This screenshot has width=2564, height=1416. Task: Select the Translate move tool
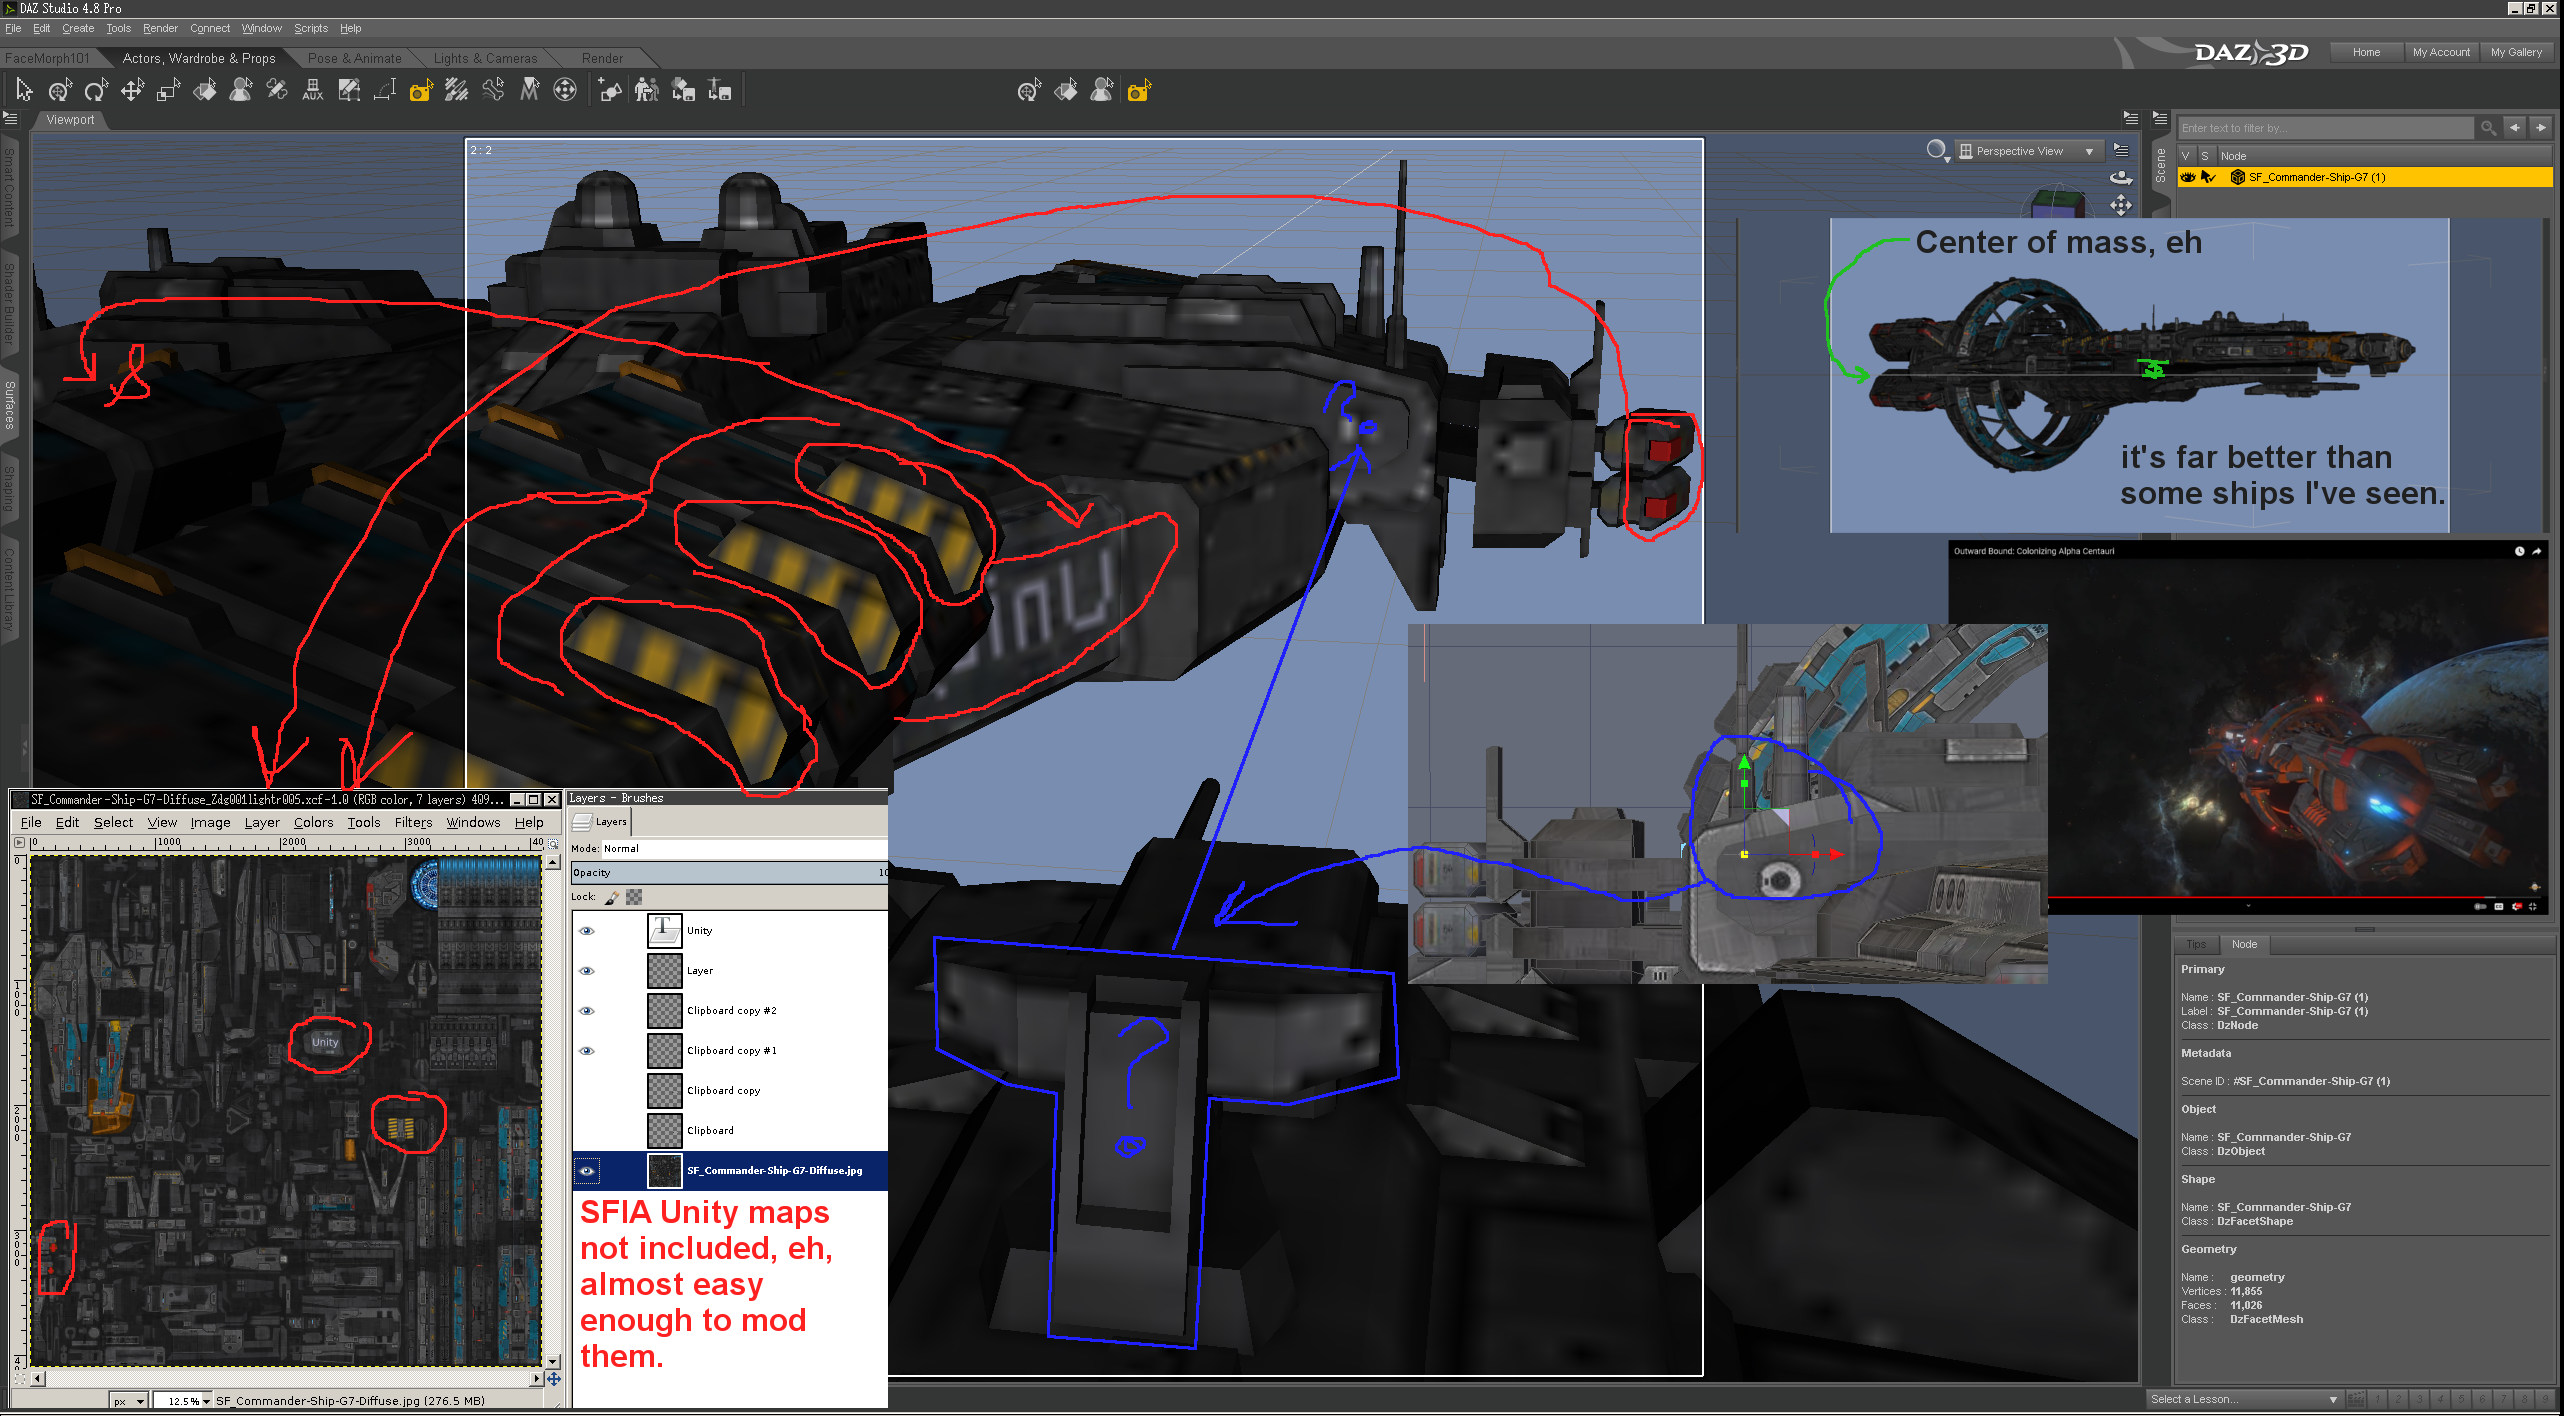tap(132, 91)
